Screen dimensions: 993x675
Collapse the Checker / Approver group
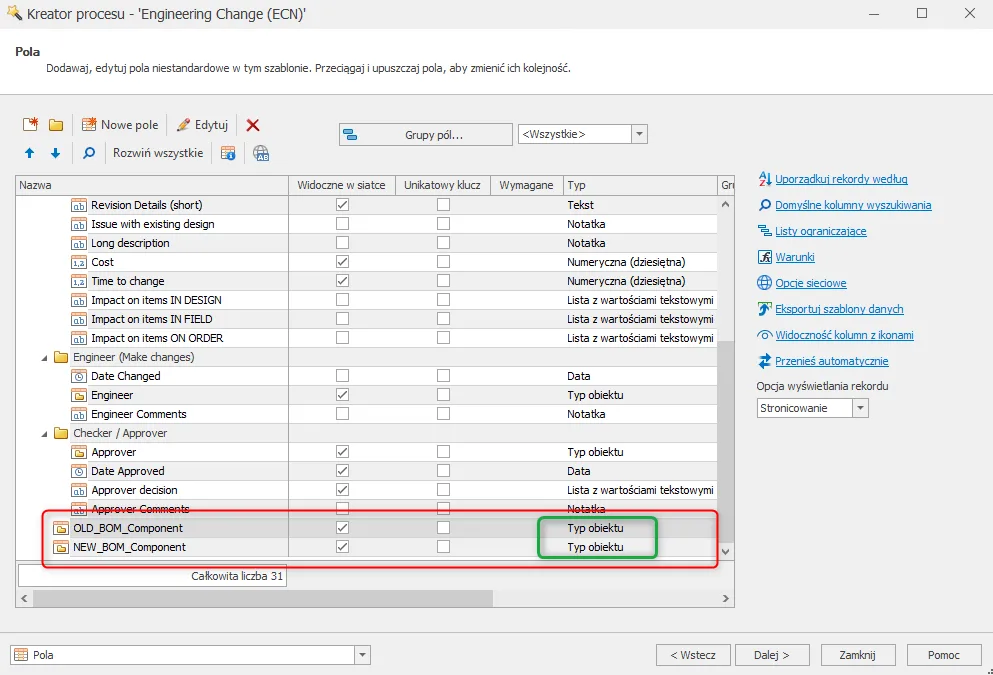pos(44,434)
